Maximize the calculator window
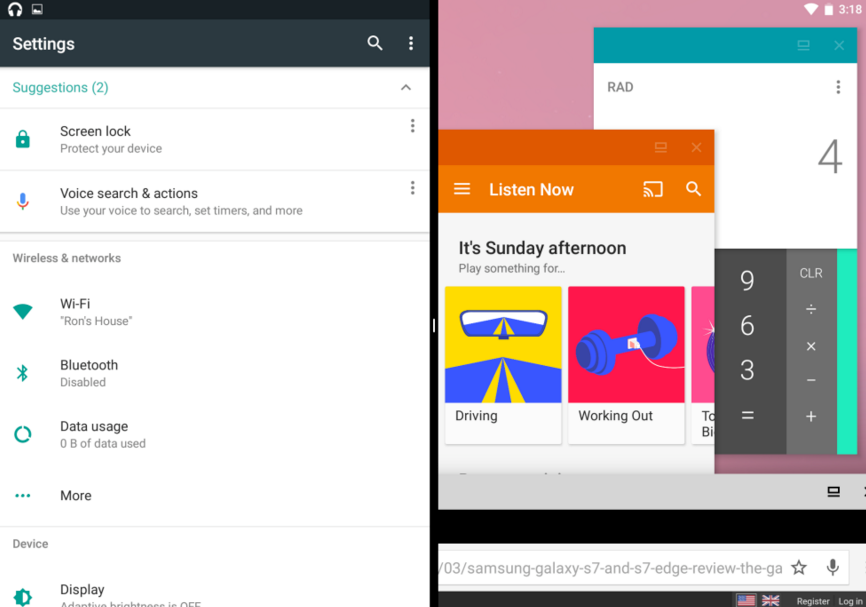 (804, 45)
